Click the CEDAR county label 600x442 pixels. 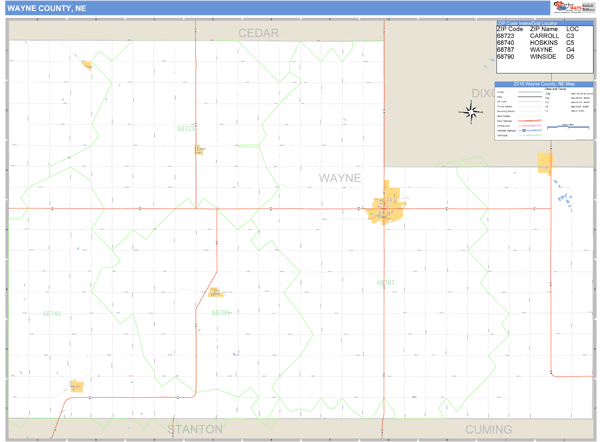(258, 33)
